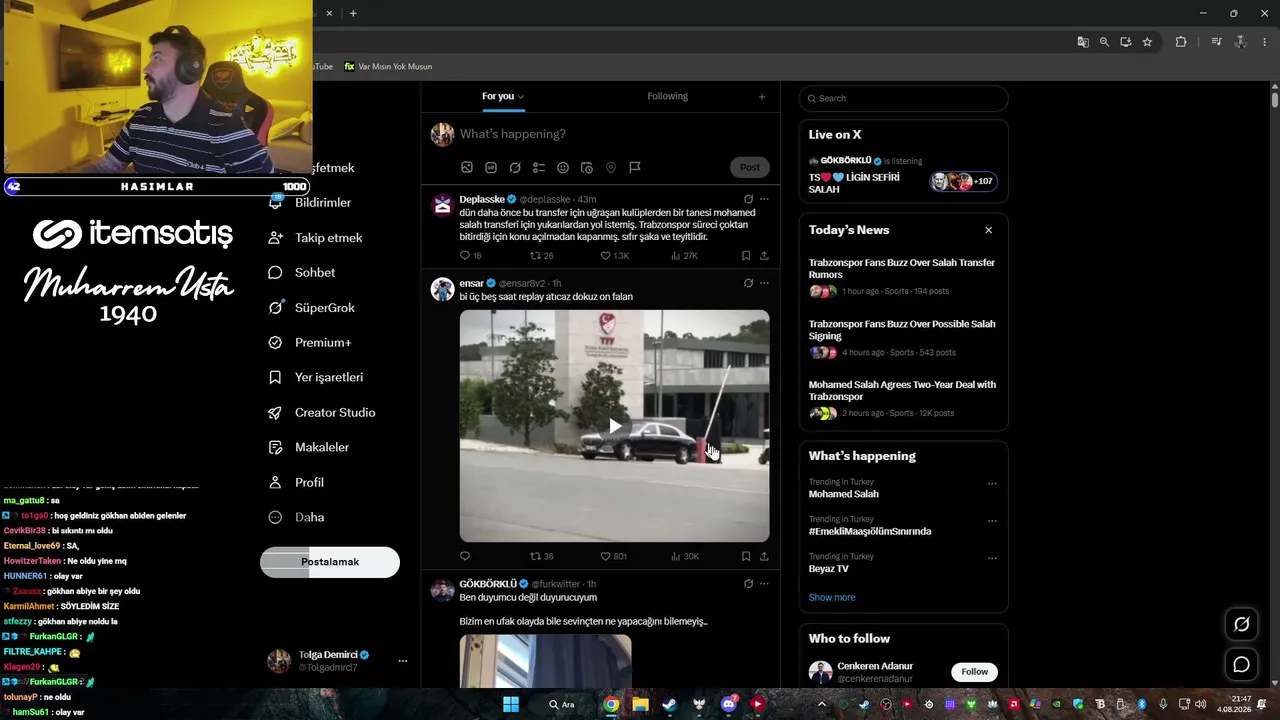Expand the Daha sidebar menu
This screenshot has width=1280, height=720.
point(296,518)
